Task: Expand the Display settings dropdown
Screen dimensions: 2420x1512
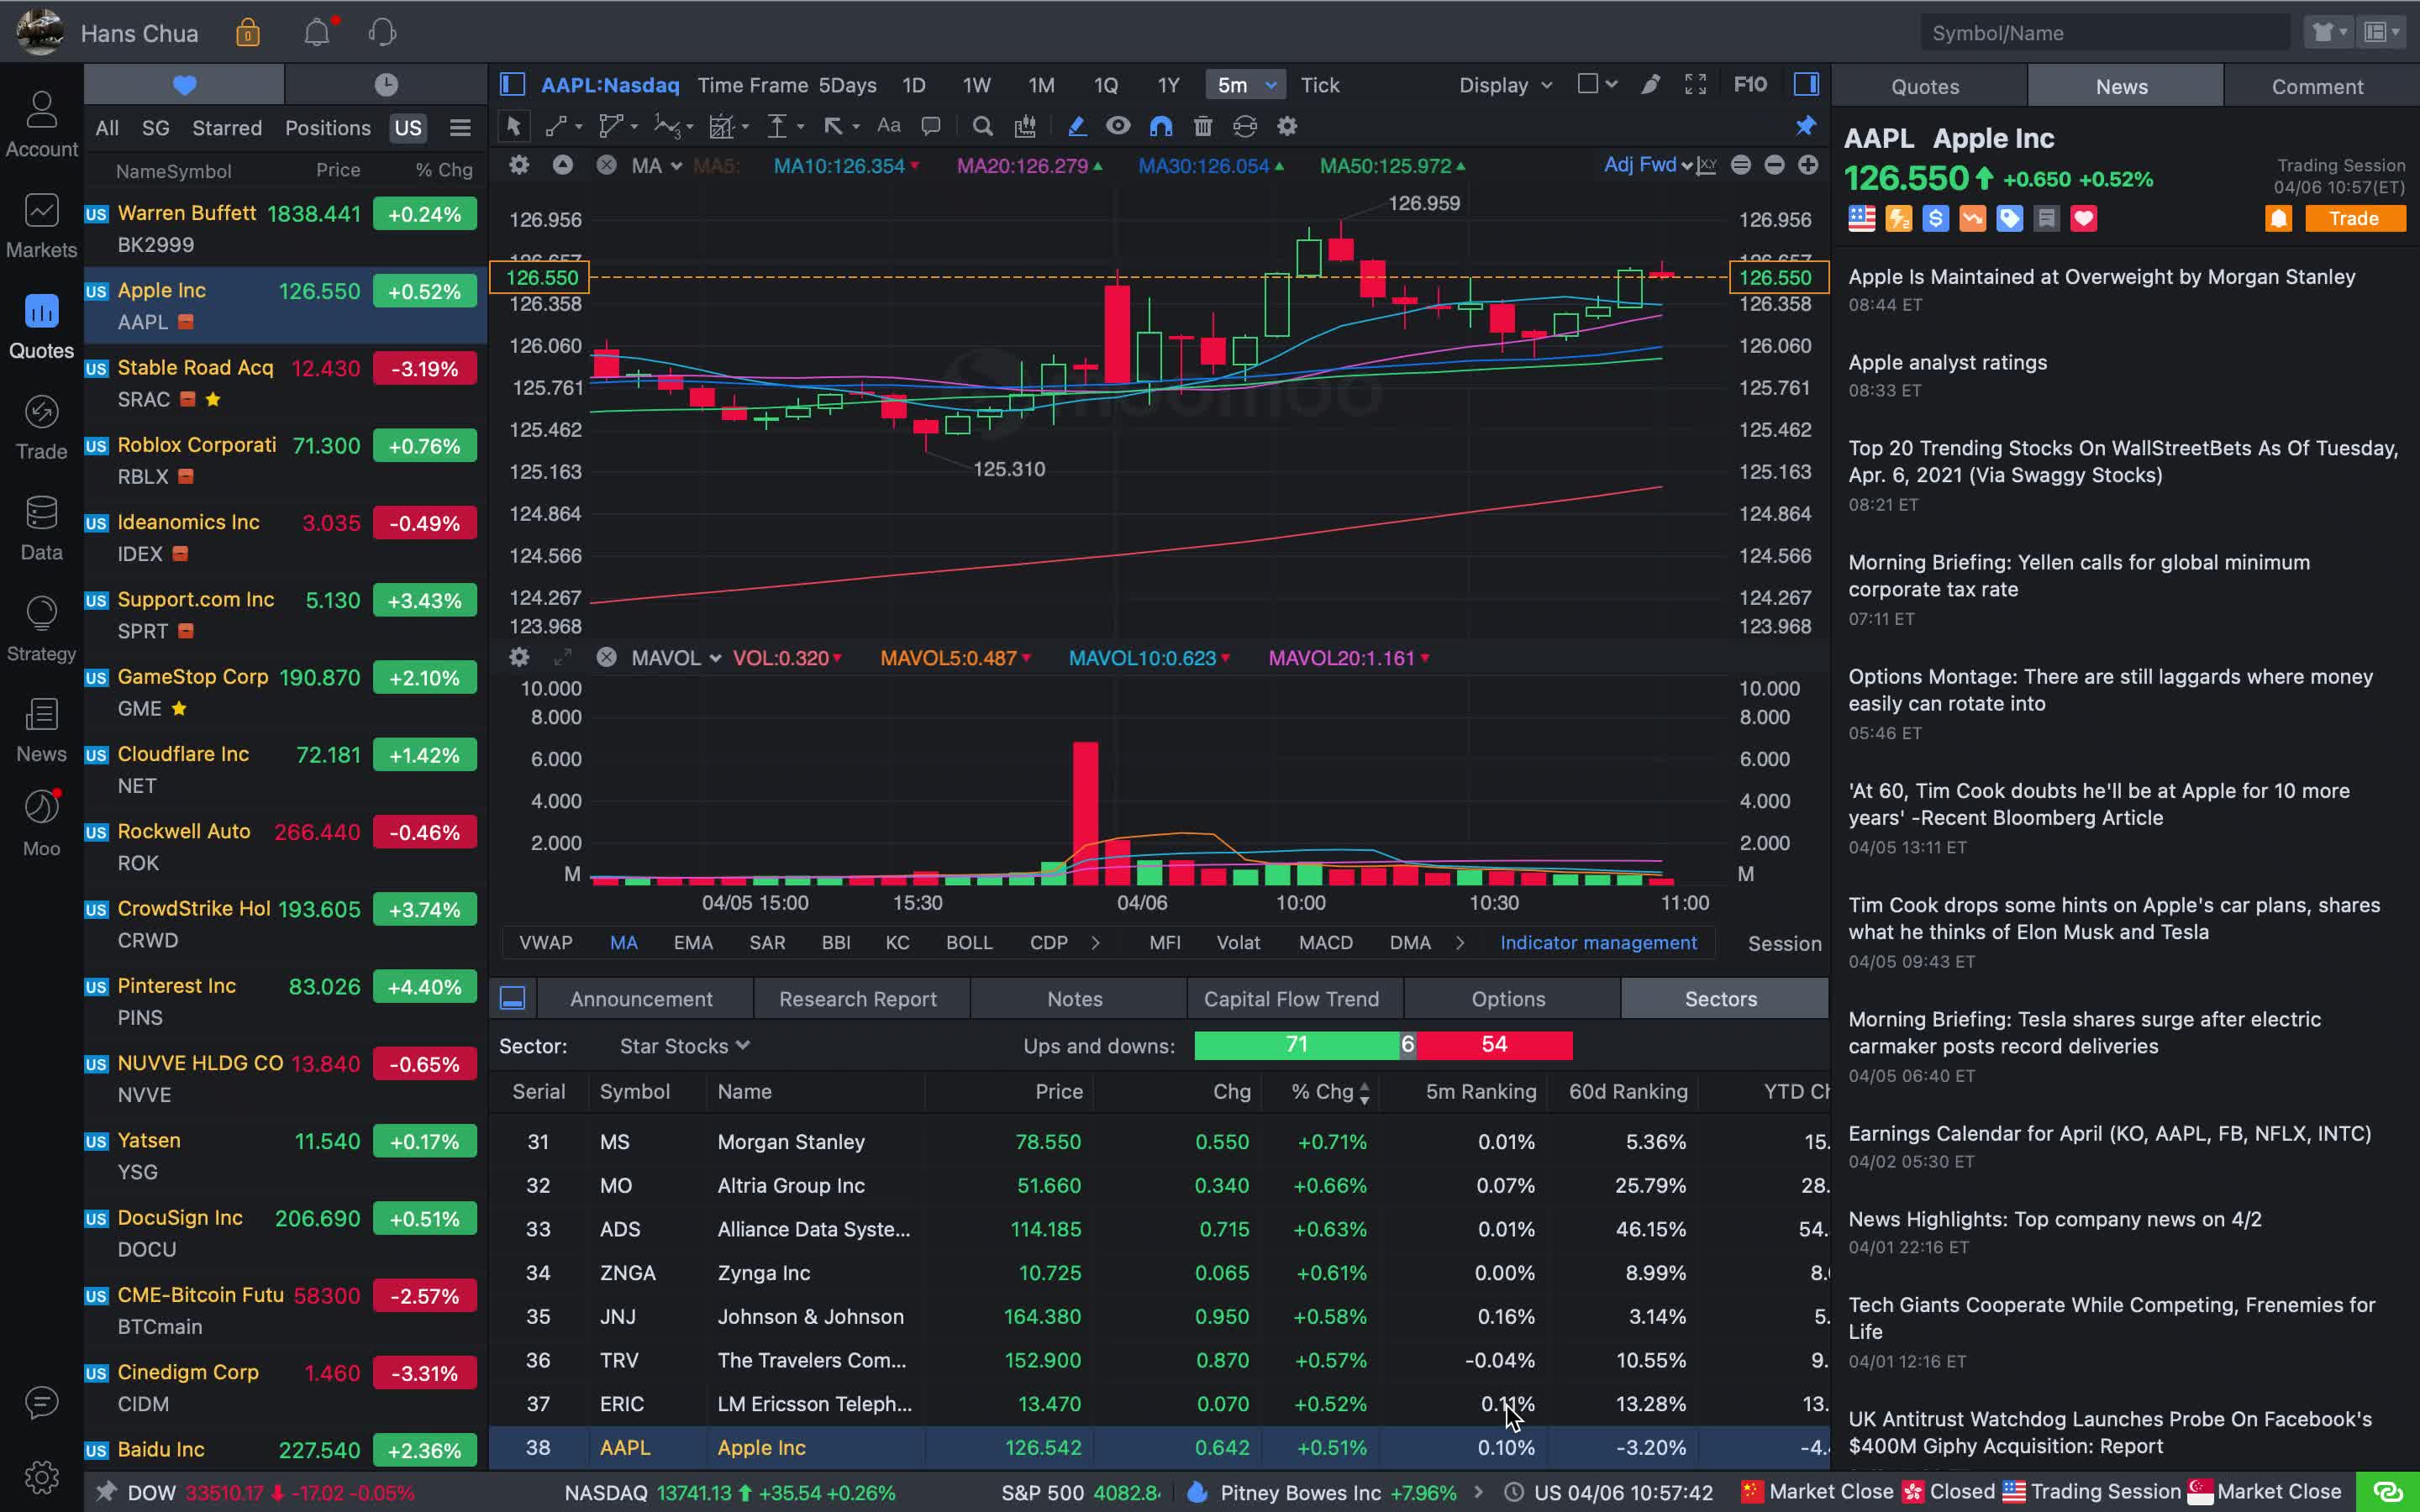Action: pyautogui.click(x=1503, y=84)
